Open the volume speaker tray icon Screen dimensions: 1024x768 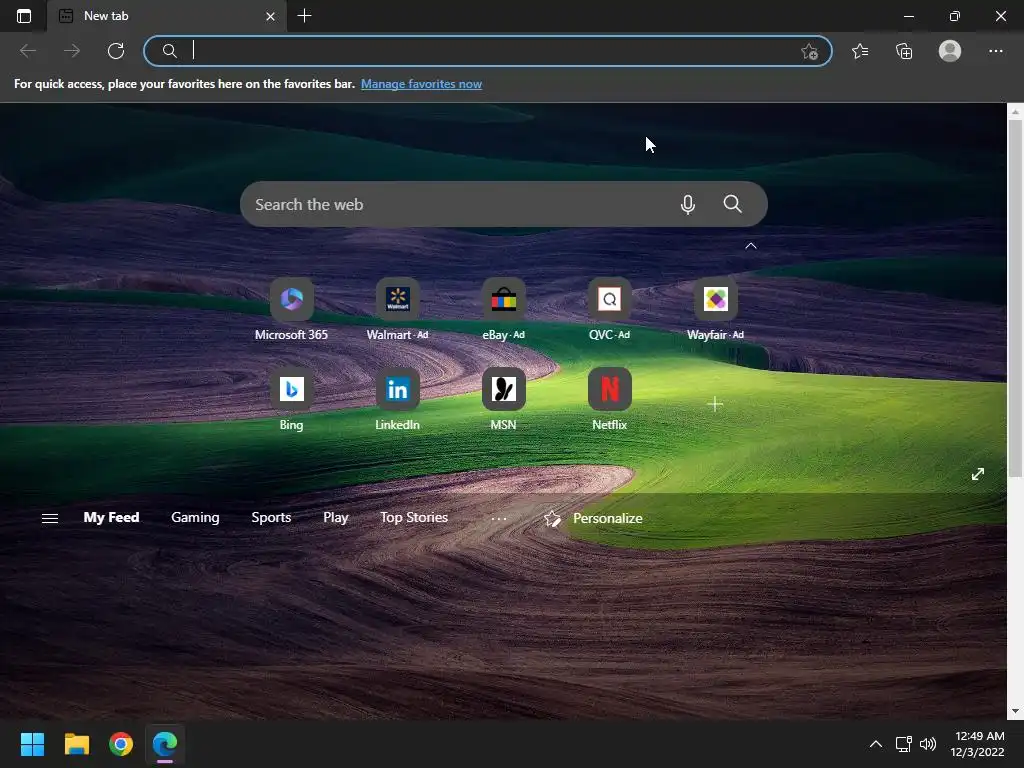[927, 744]
